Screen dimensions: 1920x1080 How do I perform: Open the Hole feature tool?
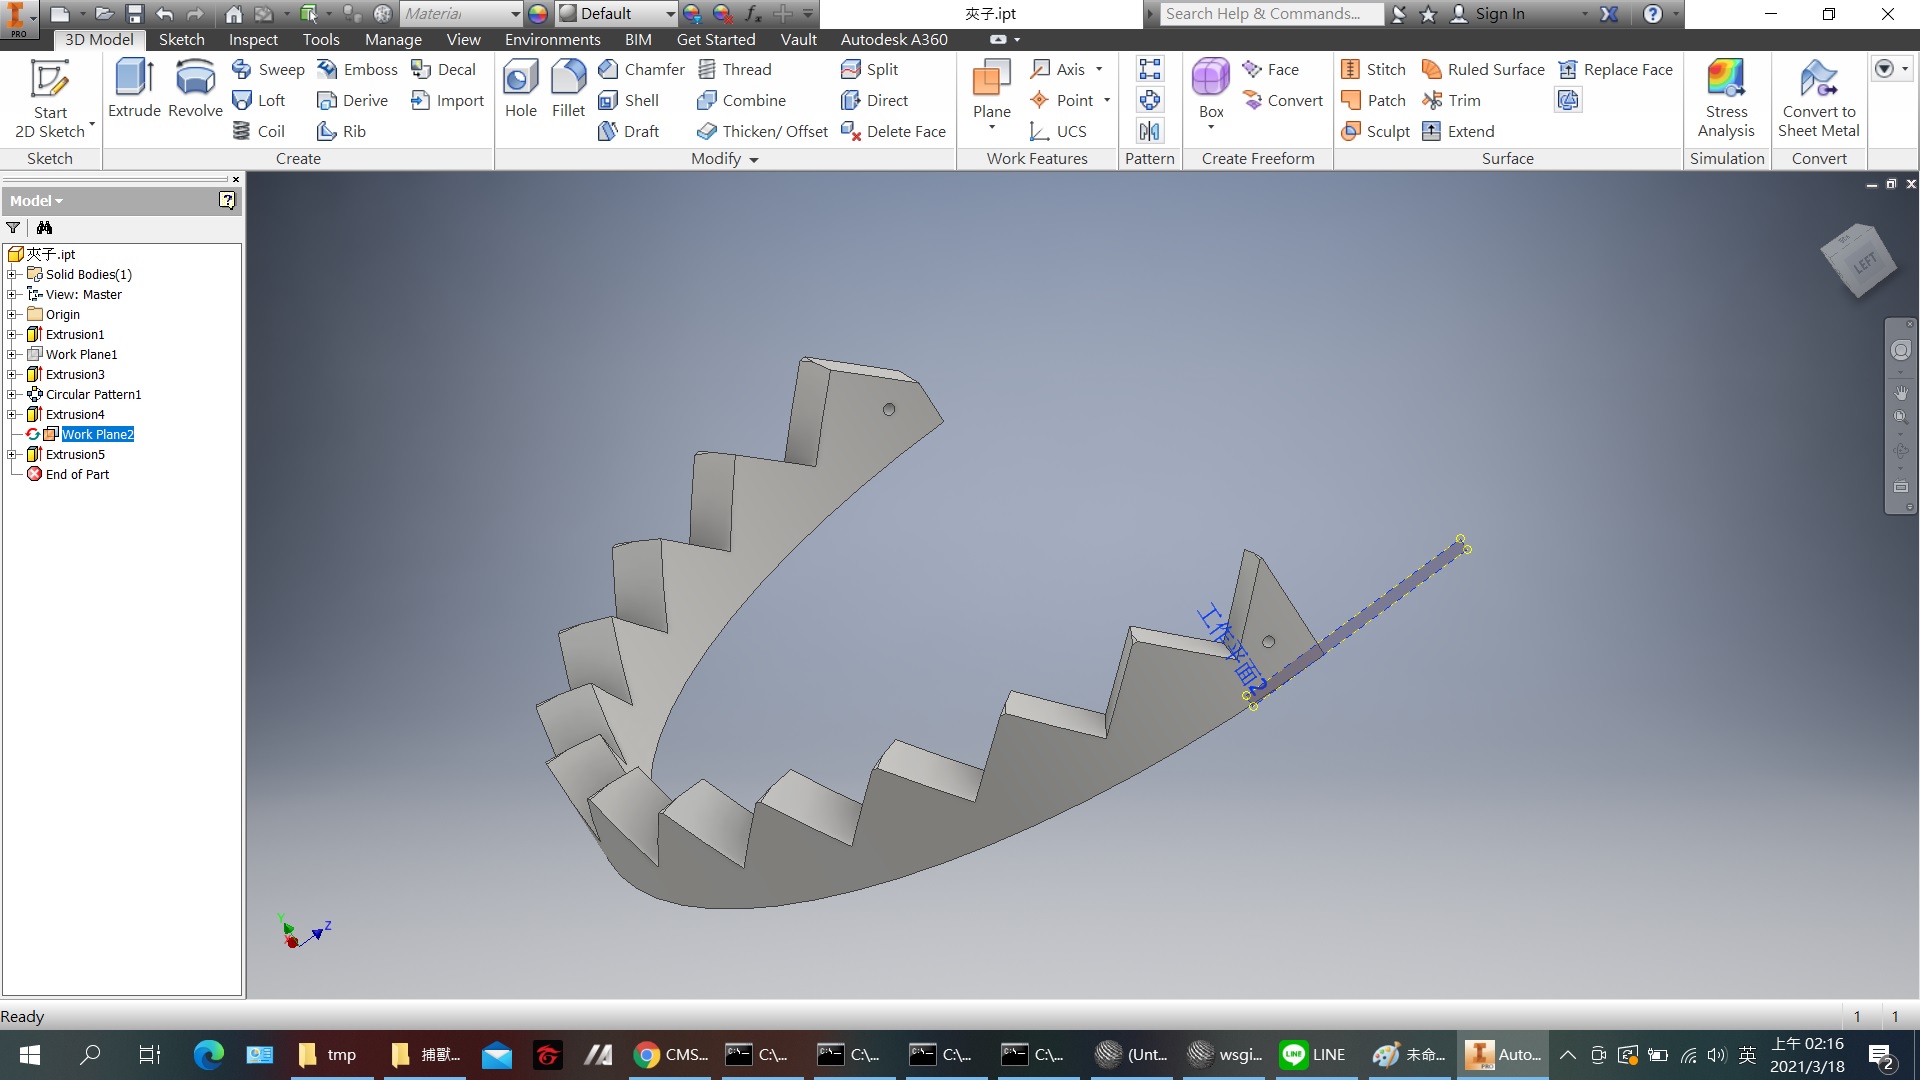click(520, 88)
